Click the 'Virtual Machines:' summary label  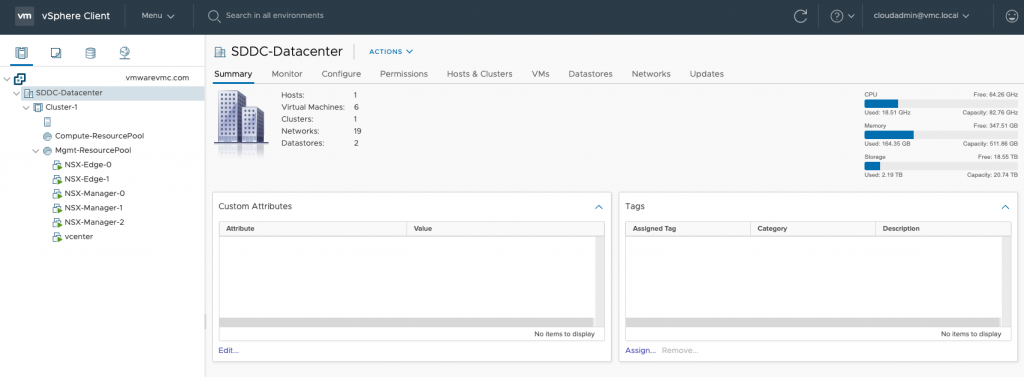click(313, 107)
